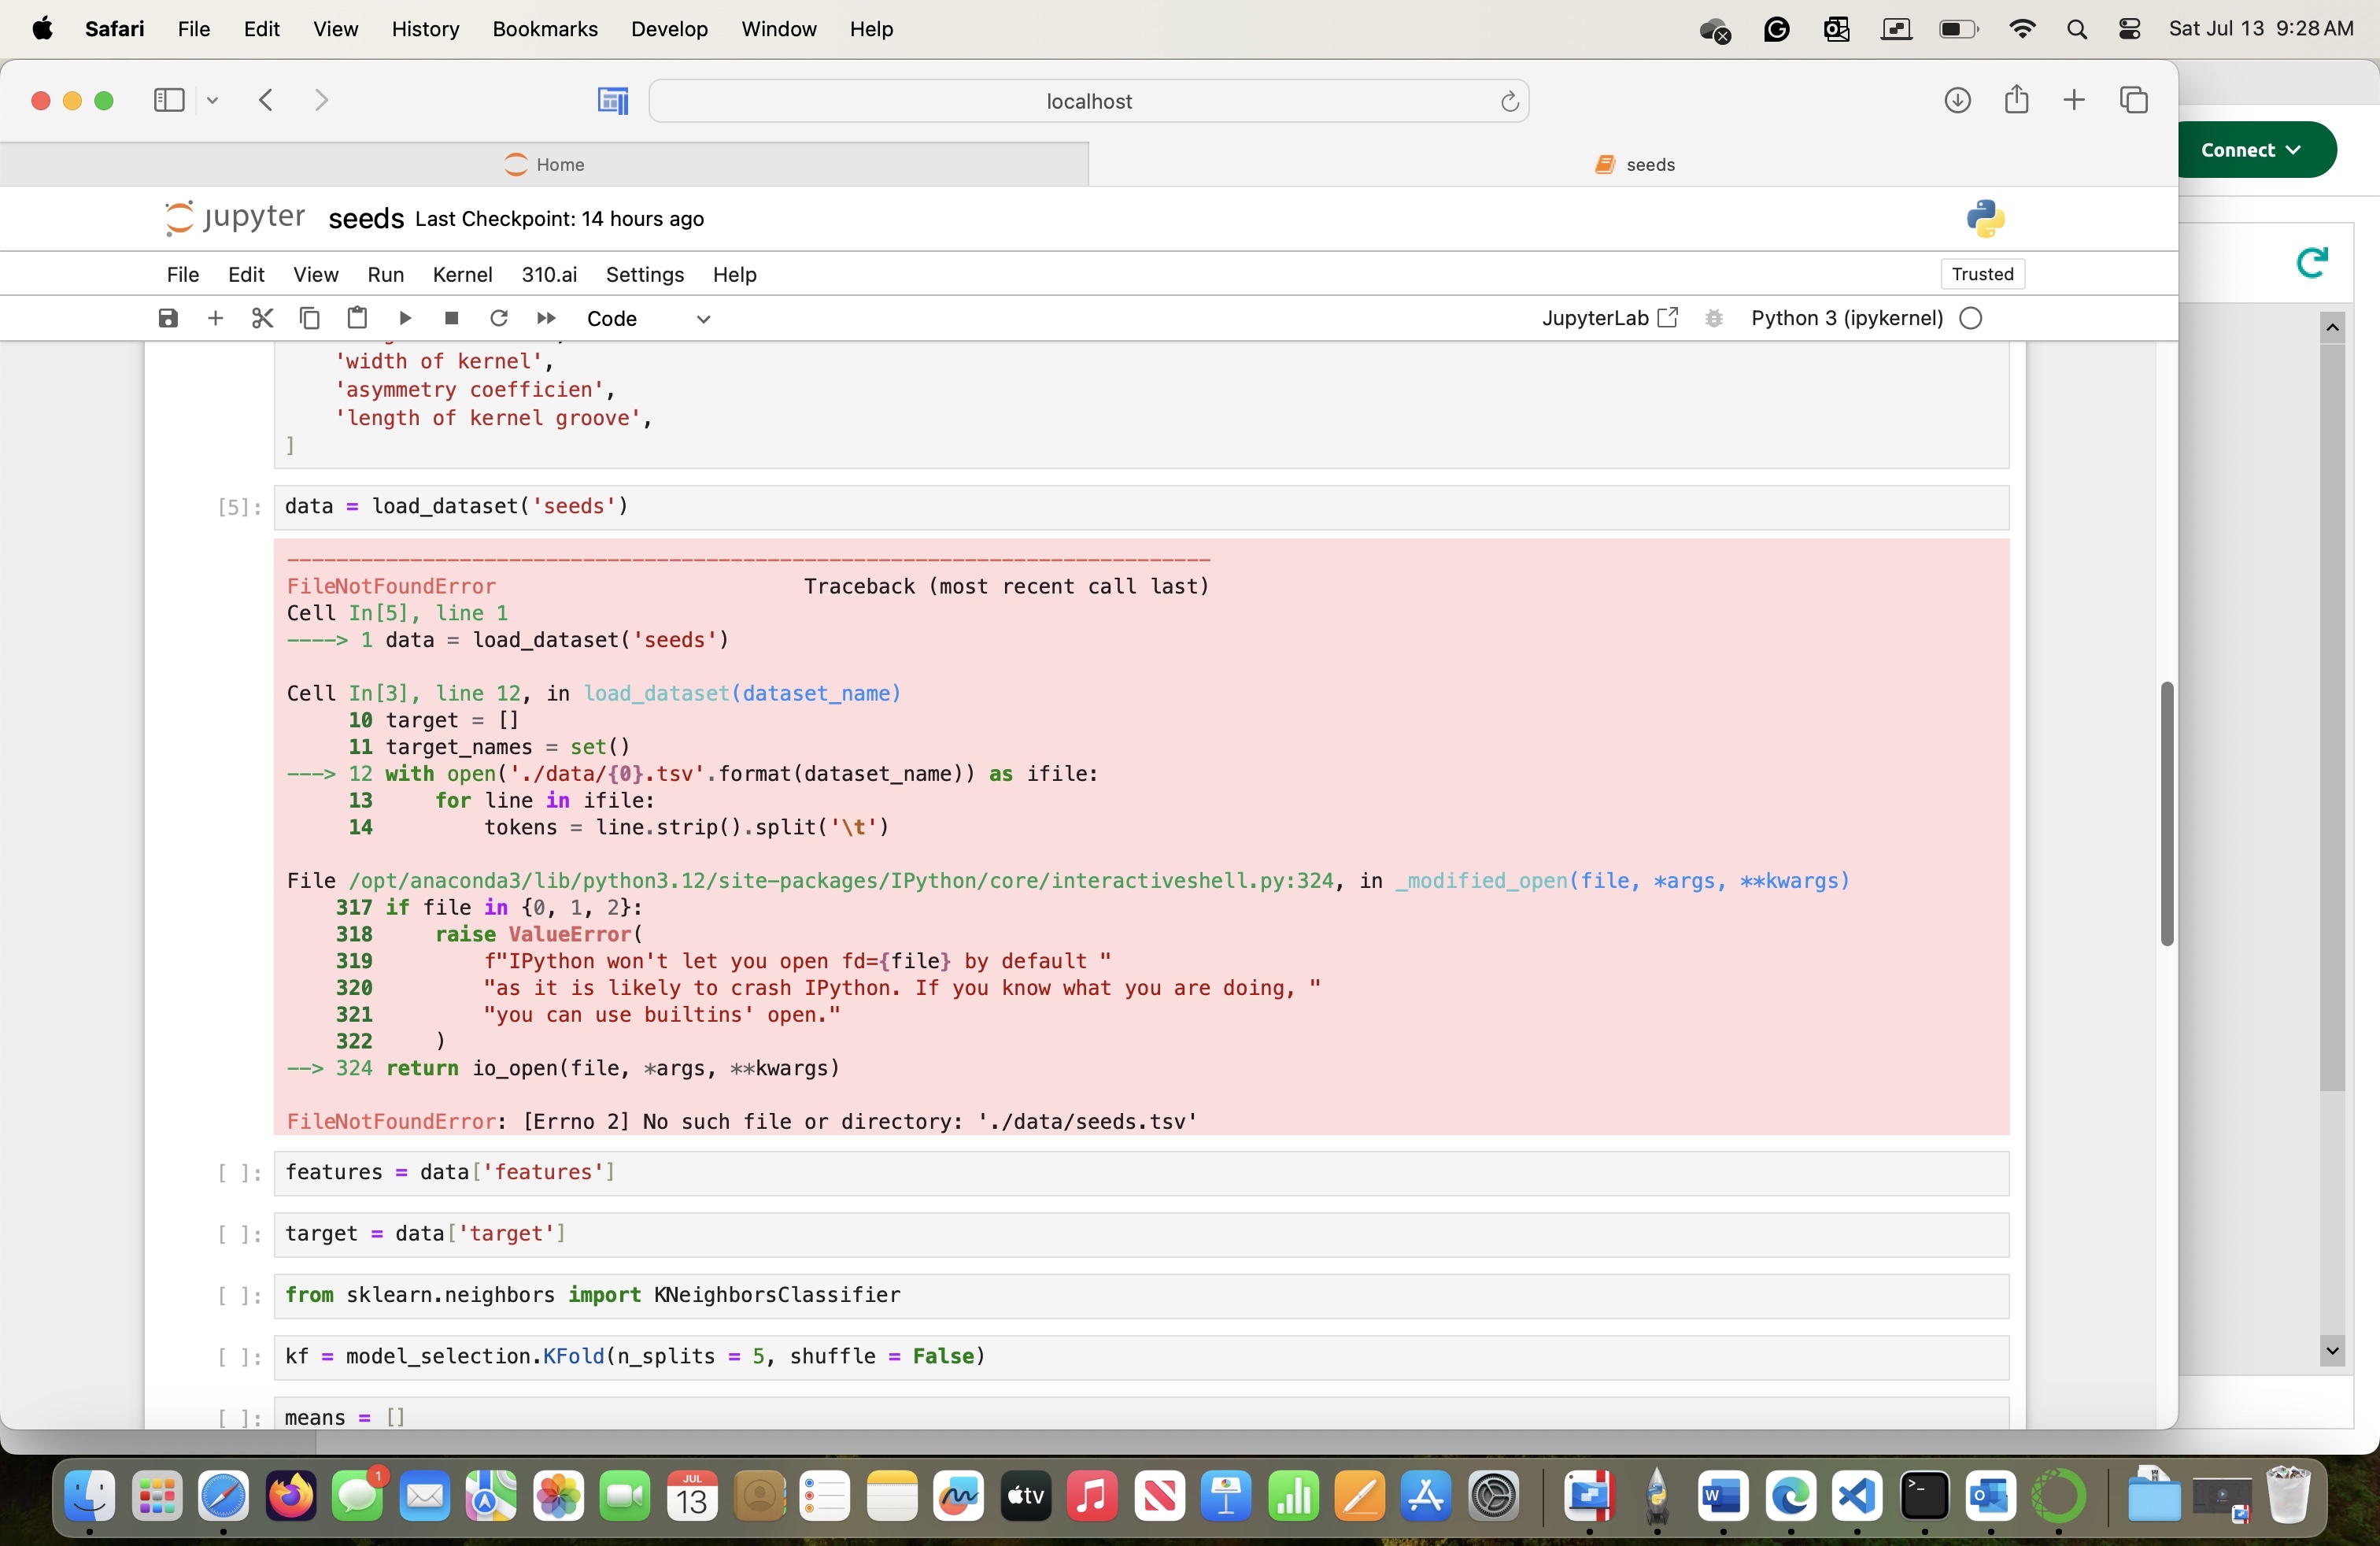
Task: Insert a new cell with the plus icon
Action: tap(215, 318)
